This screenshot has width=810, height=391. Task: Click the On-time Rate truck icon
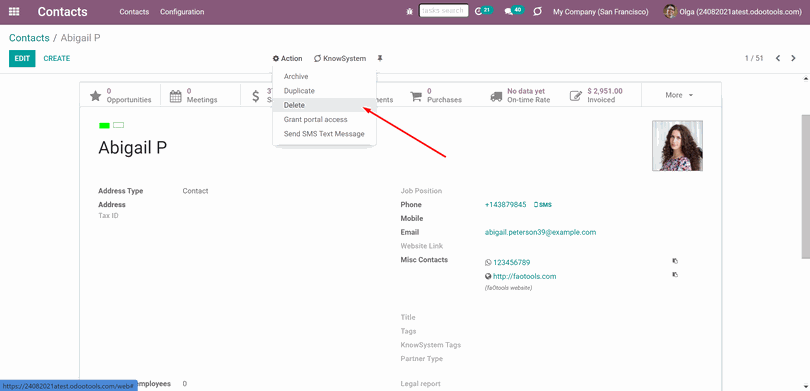point(496,96)
